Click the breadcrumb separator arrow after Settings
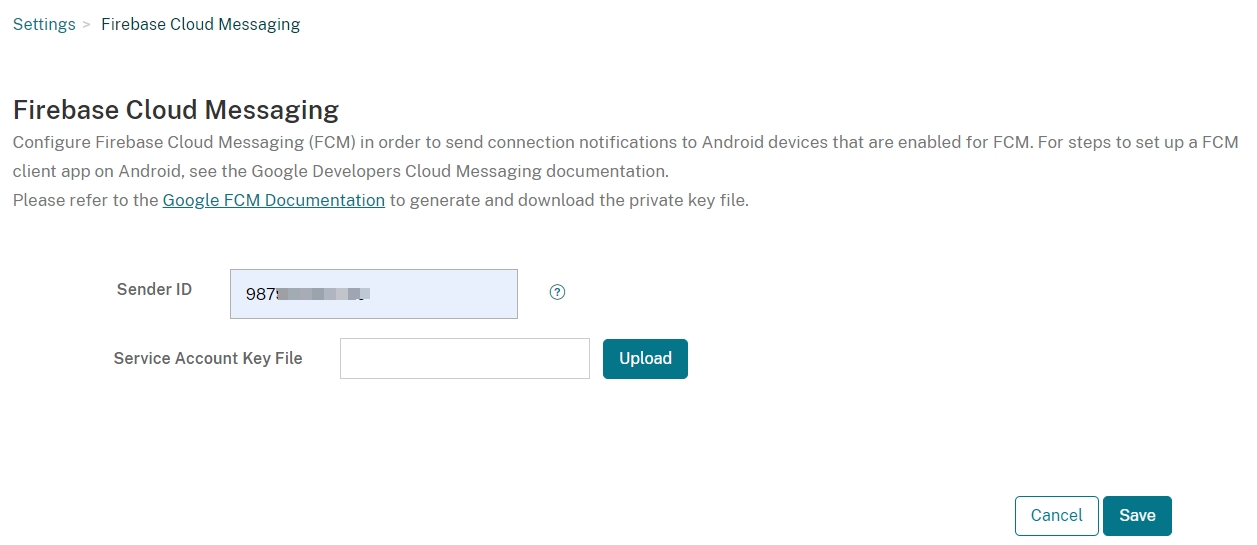 point(87,24)
